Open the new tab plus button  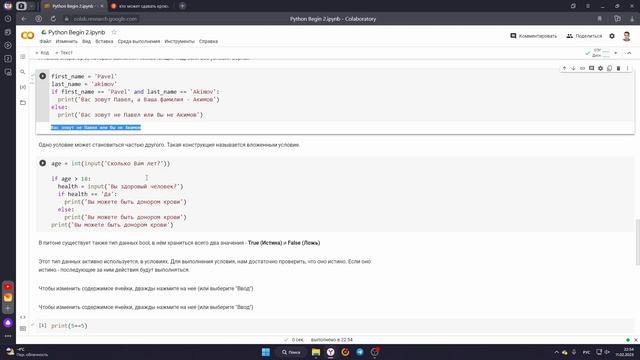(182, 6)
